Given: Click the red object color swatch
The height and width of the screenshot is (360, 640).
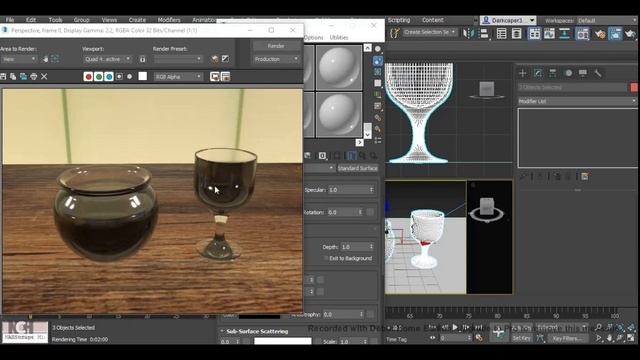Looking at the screenshot, I should click(x=634, y=87).
